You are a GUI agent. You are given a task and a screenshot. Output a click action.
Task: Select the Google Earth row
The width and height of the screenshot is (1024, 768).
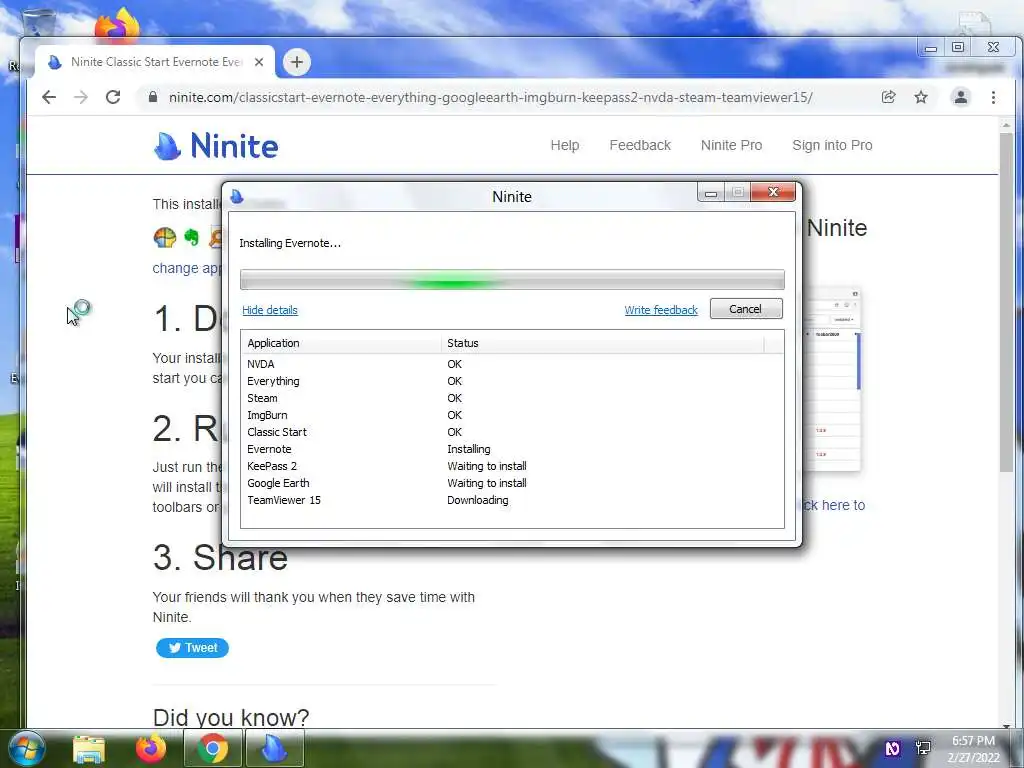[512, 483]
